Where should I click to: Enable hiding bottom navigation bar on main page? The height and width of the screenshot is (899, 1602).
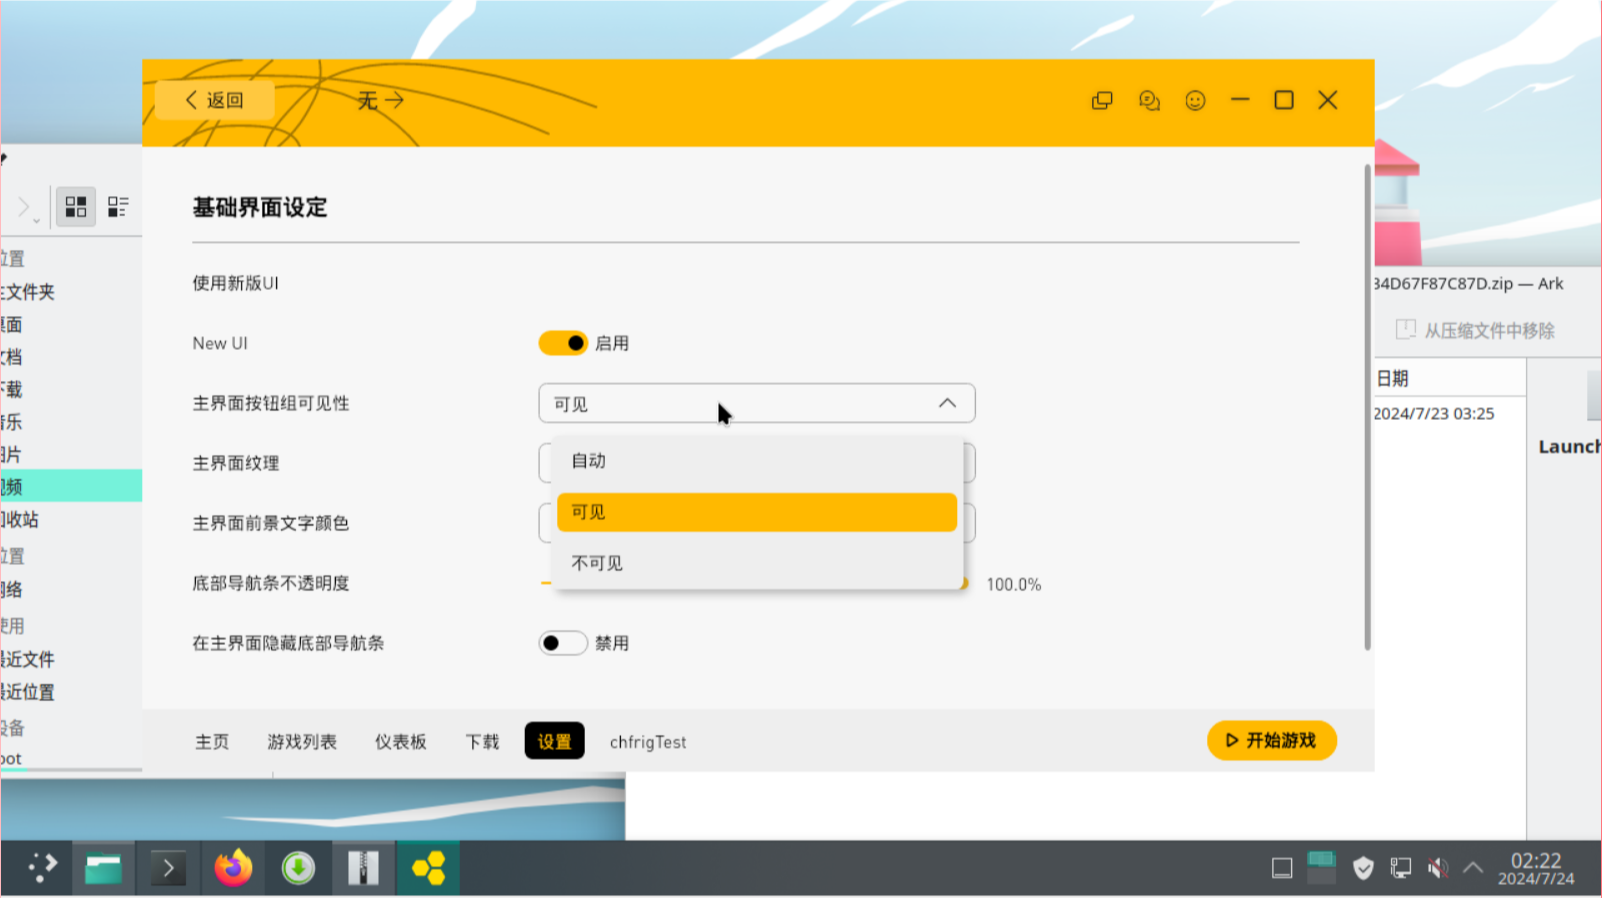563,643
